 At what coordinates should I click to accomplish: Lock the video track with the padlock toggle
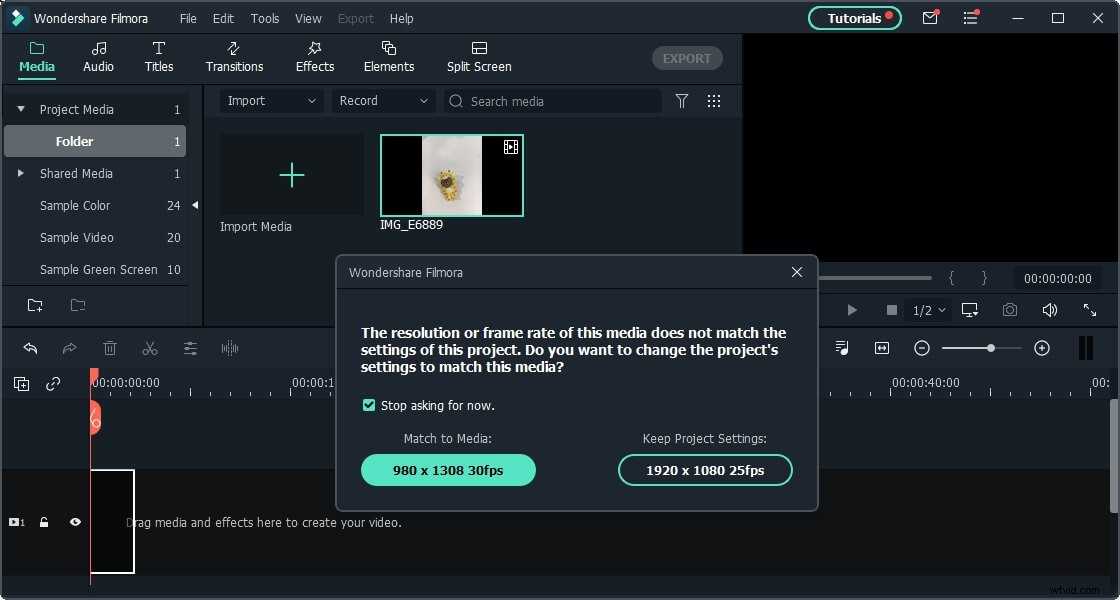tap(44, 522)
